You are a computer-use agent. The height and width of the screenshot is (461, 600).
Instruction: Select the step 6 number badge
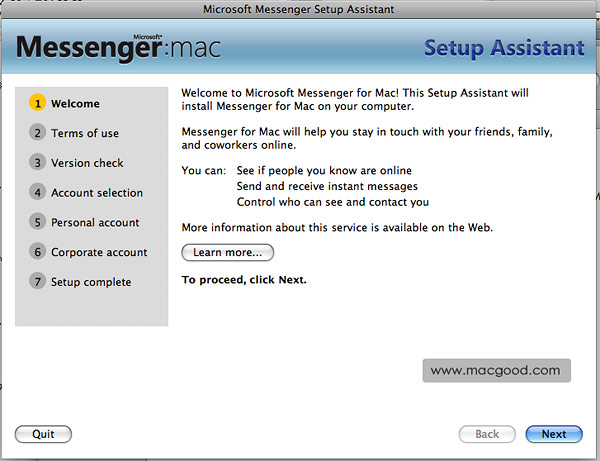click(38, 252)
